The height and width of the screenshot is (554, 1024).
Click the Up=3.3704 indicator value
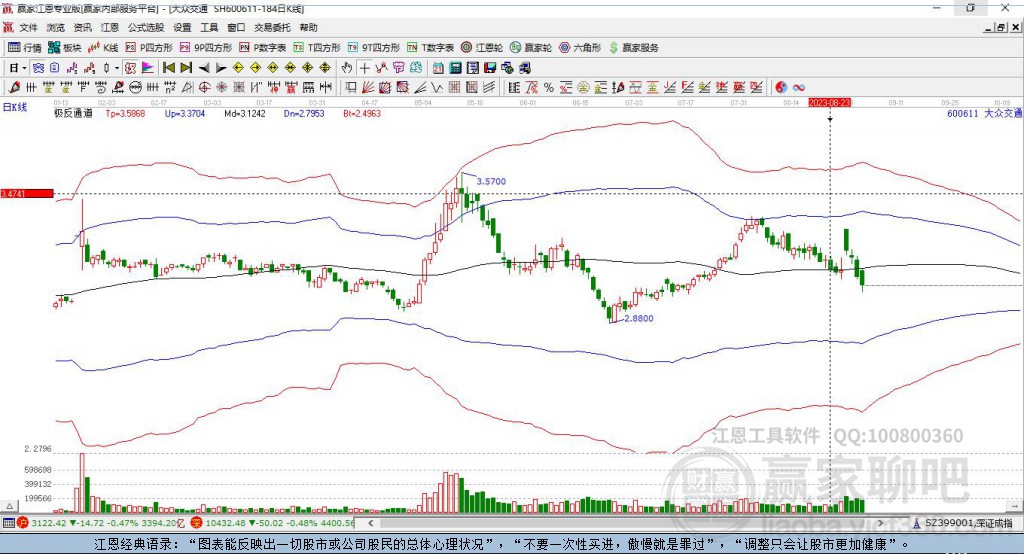click(x=185, y=113)
